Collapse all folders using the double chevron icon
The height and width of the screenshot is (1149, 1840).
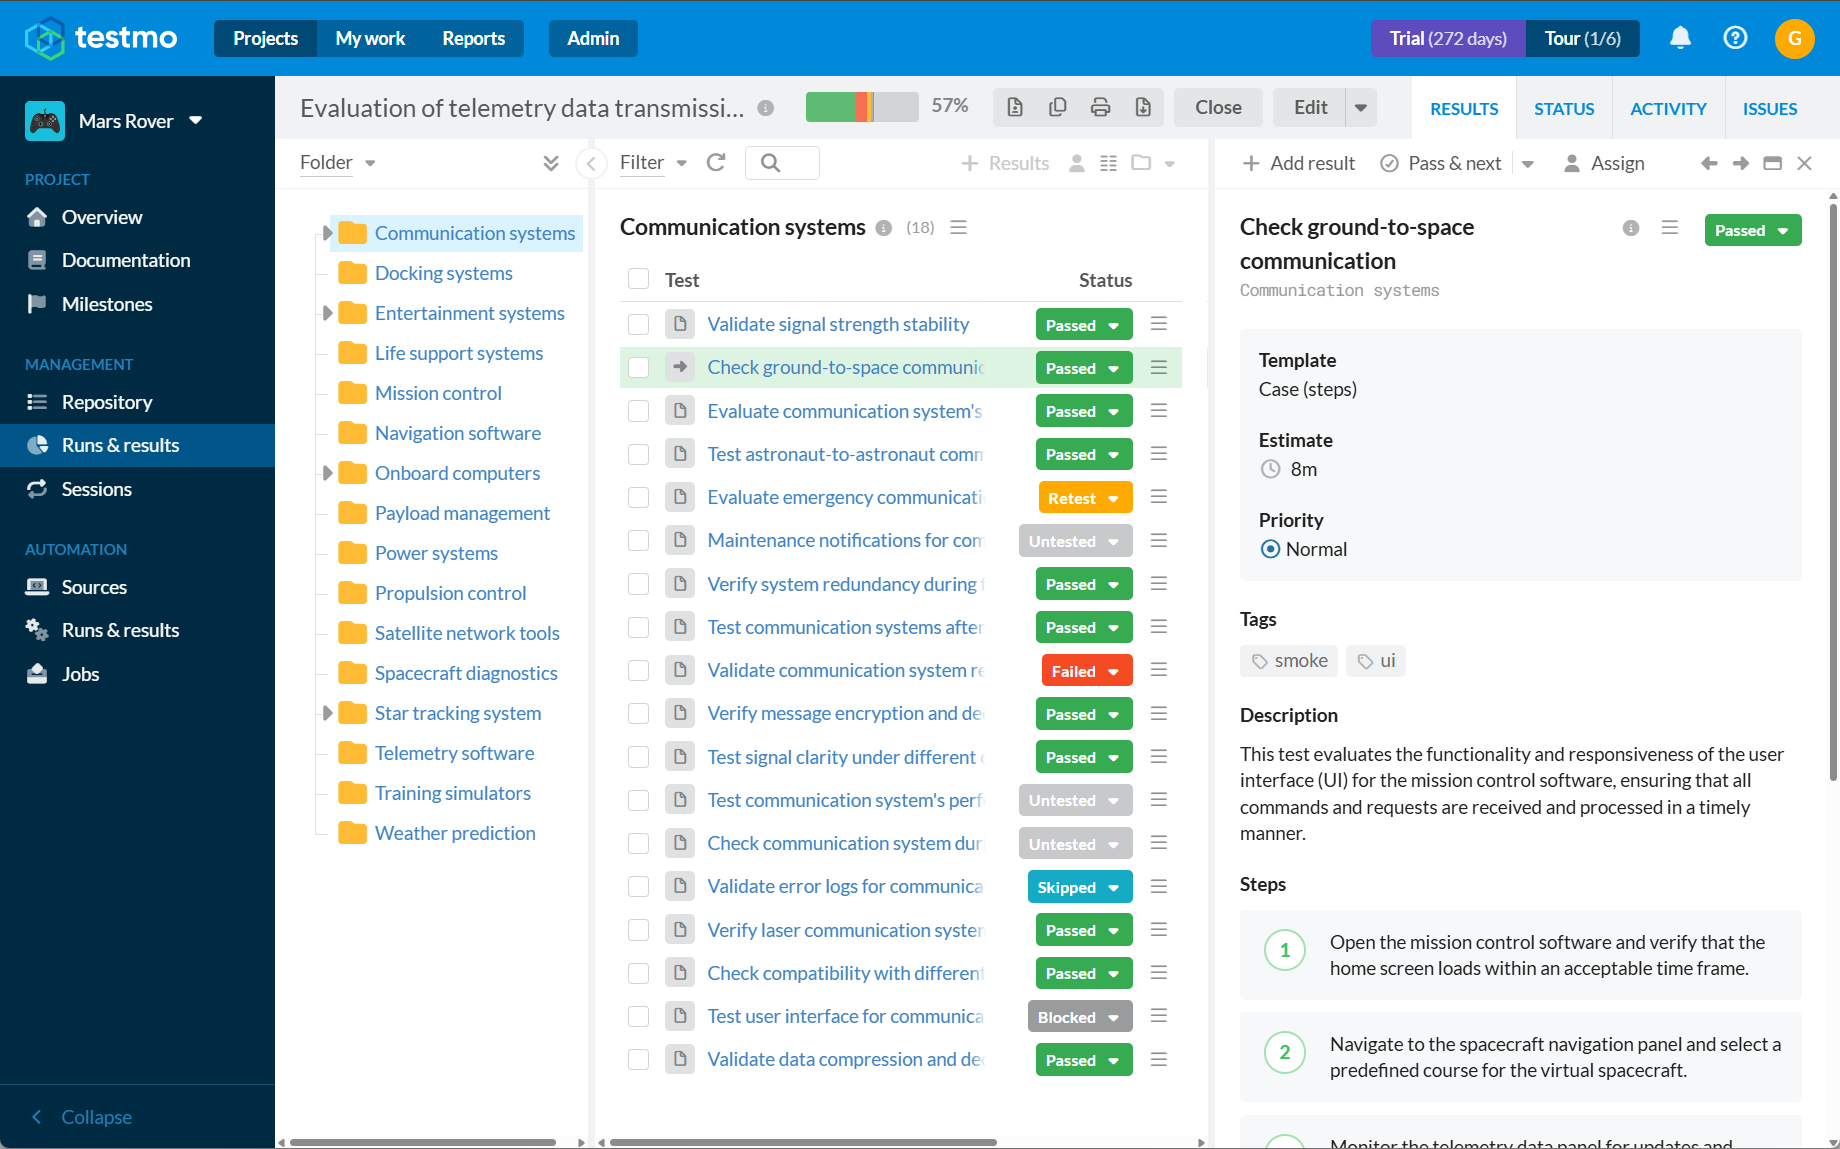pyautogui.click(x=551, y=163)
